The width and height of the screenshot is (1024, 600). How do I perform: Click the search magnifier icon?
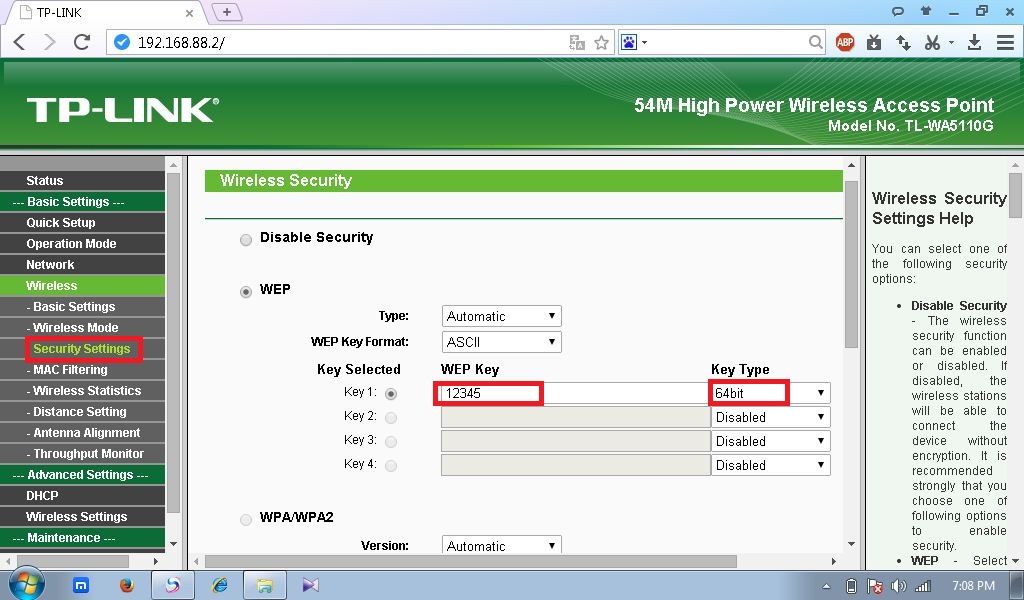815,42
